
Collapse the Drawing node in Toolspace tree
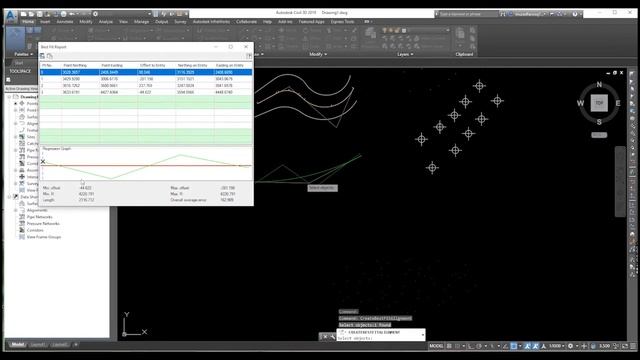point(9,97)
